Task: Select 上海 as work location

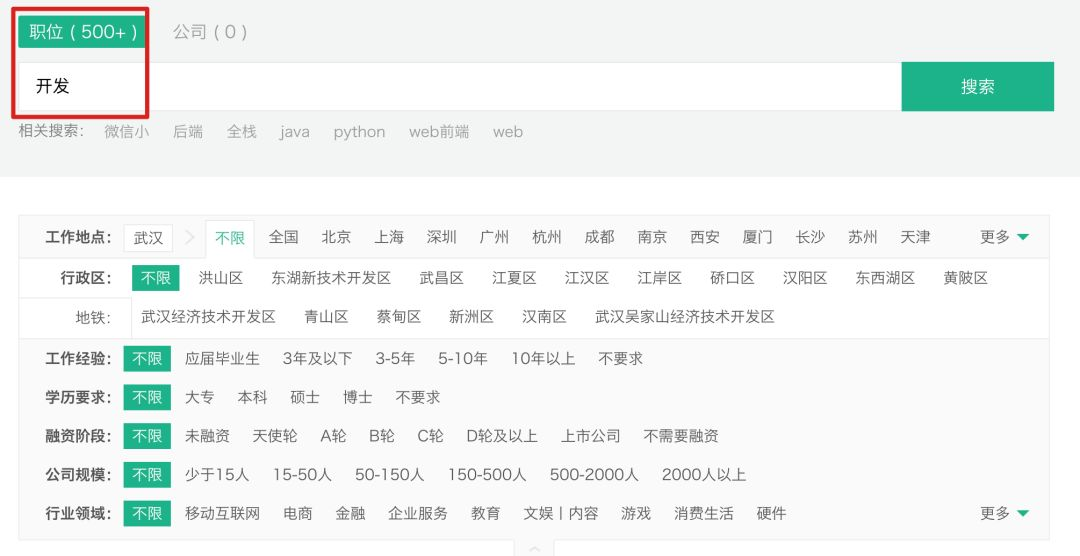Action: click(389, 237)
